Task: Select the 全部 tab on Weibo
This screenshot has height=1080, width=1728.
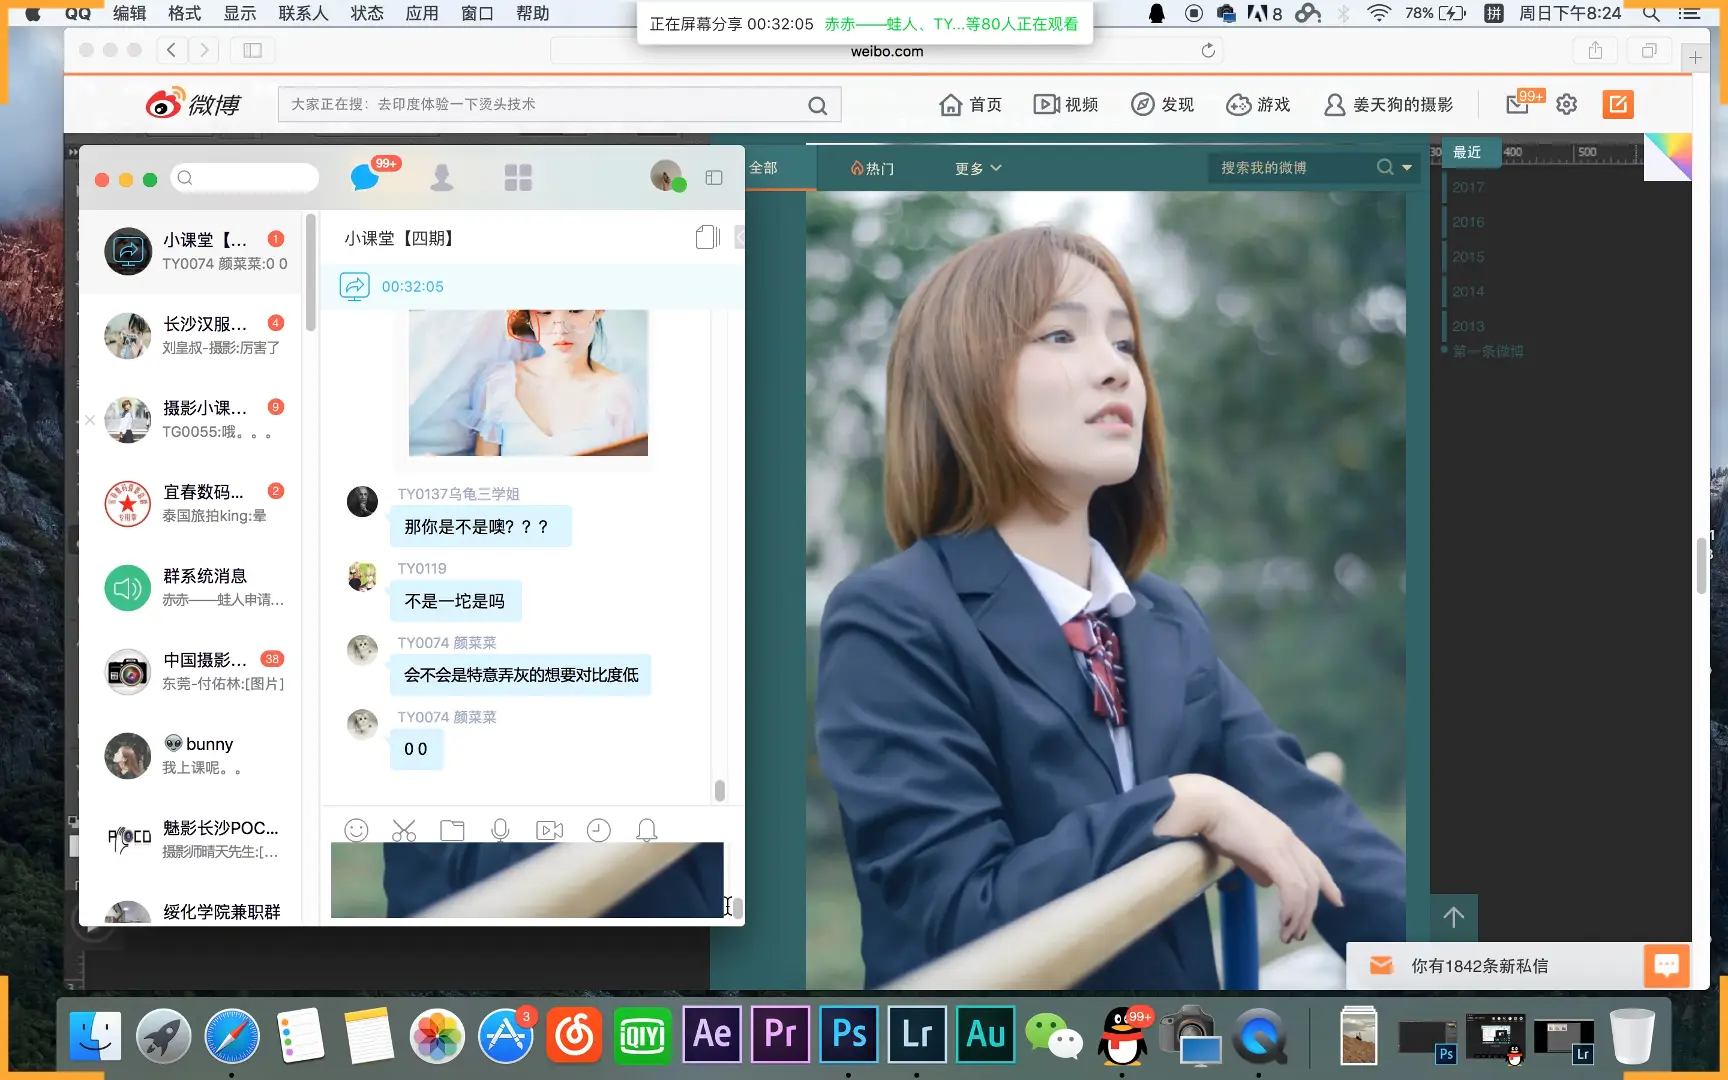Action: 763,168
